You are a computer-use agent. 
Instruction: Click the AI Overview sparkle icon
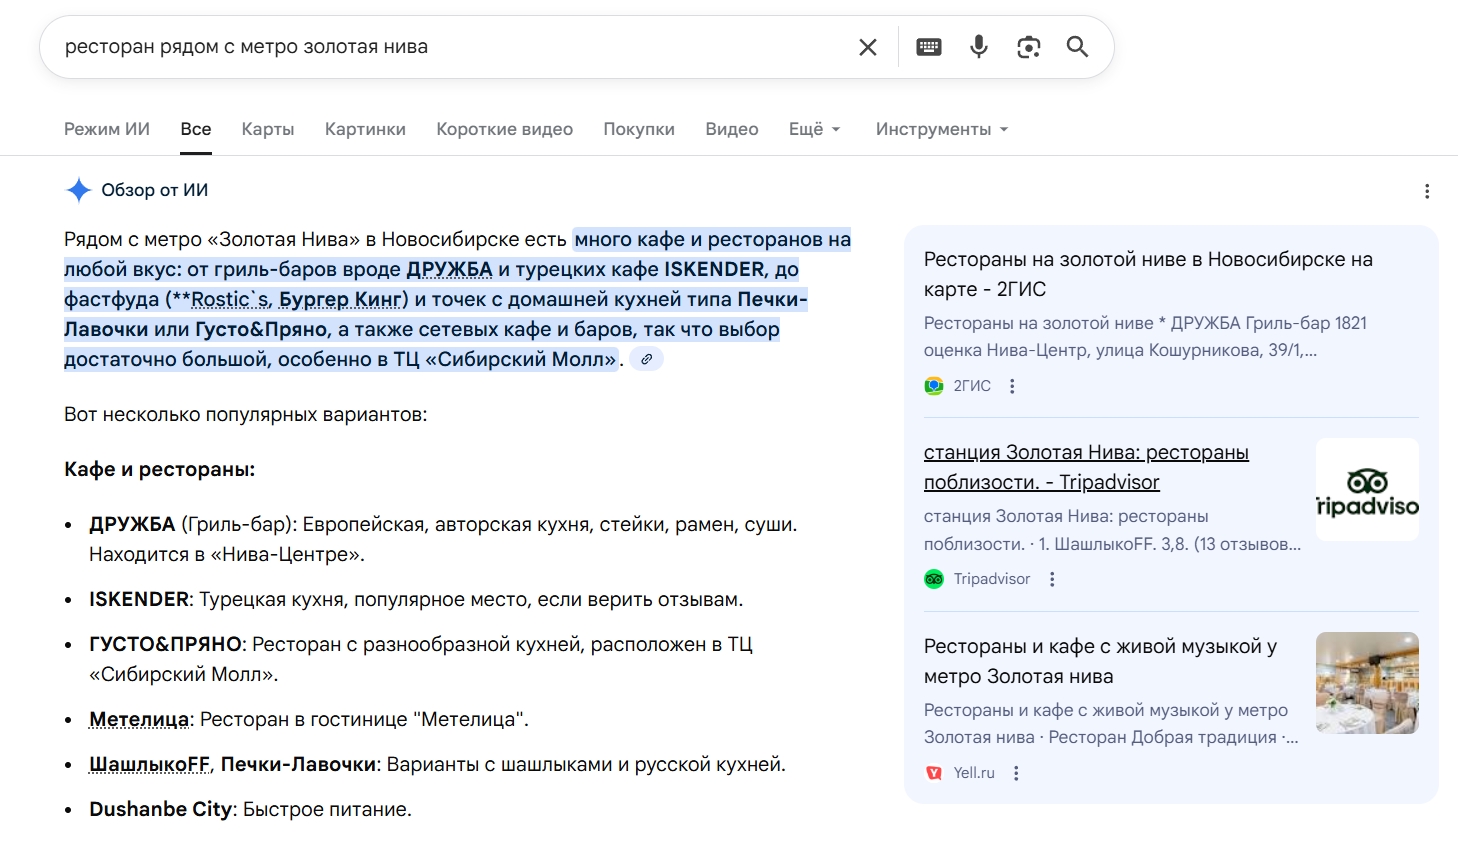coord(77,189)
